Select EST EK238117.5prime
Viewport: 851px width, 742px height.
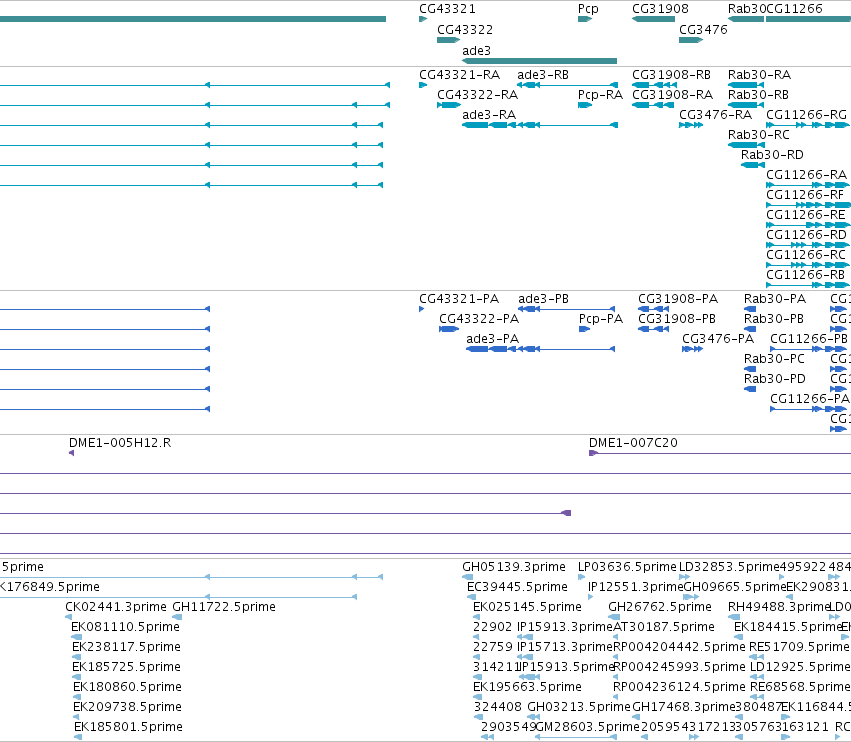(126, 647)
